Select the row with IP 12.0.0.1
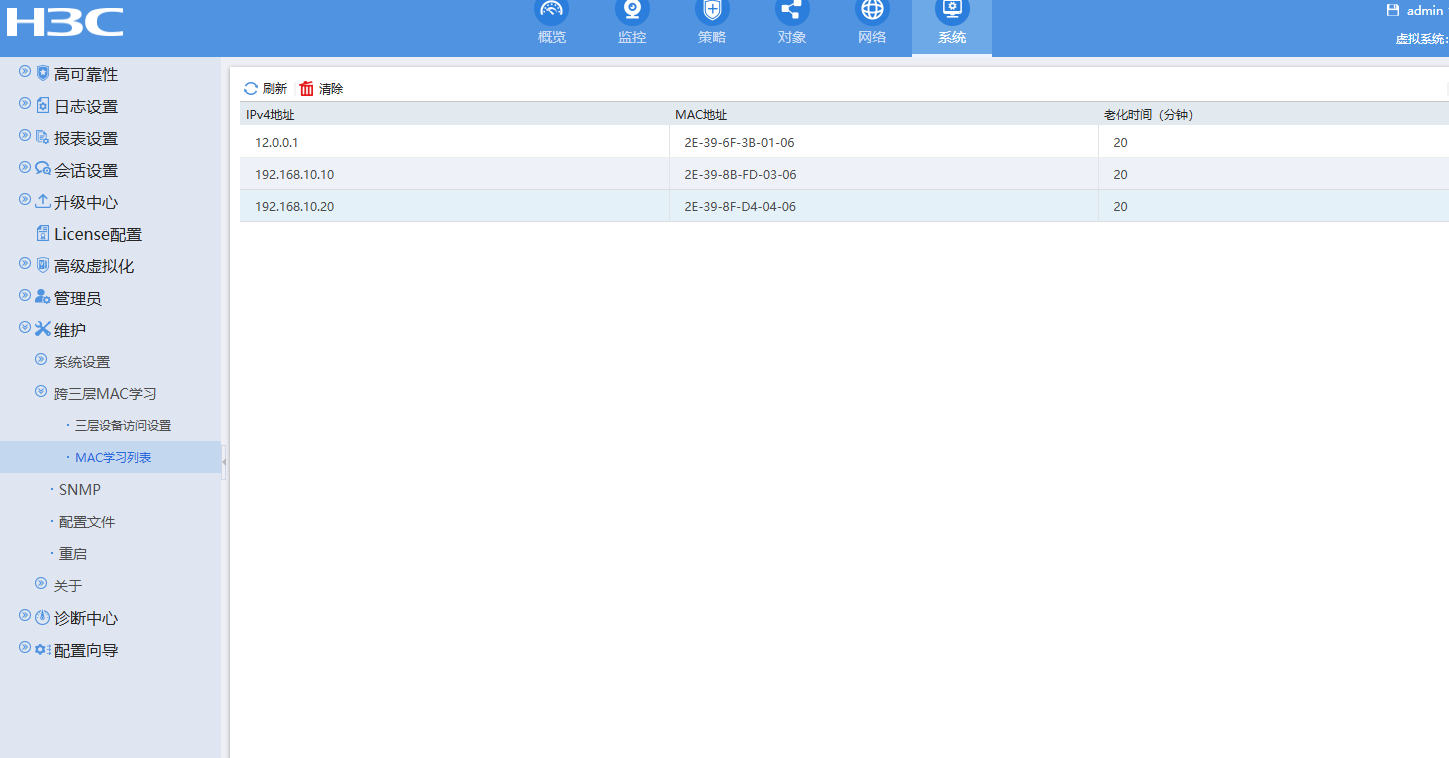The width and height of the screenshot is (1449, 758). pyautogui.click(x=844, y=142)
